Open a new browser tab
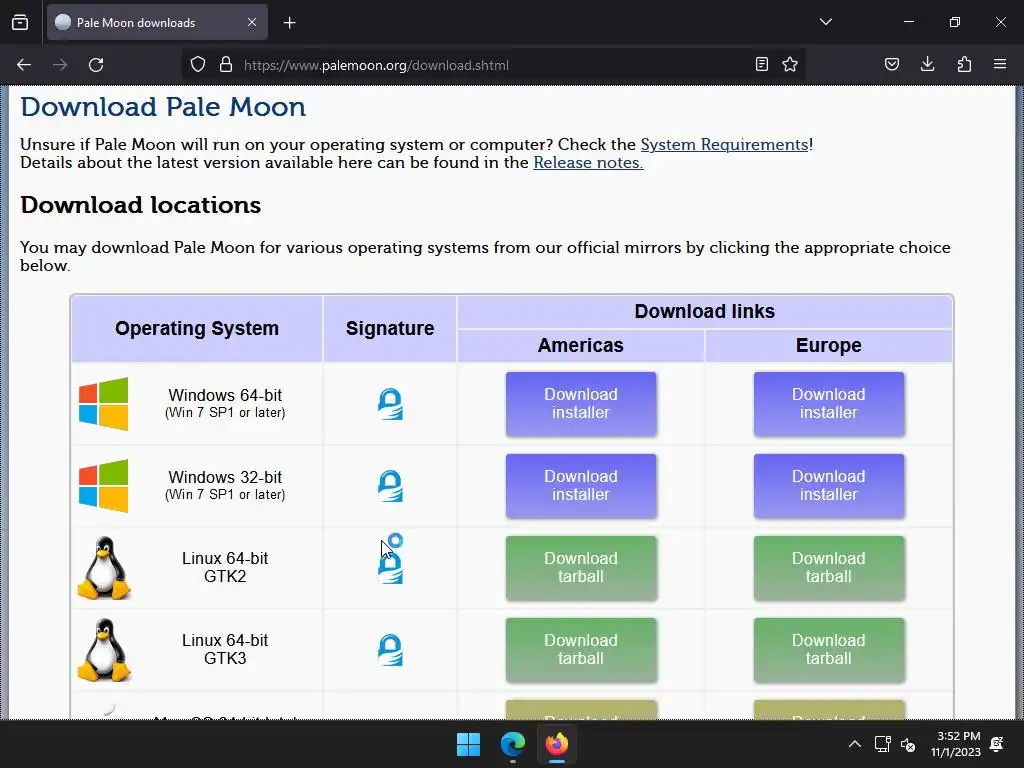The height and width of the screenshot is (768, 1024). click(289, 23)
